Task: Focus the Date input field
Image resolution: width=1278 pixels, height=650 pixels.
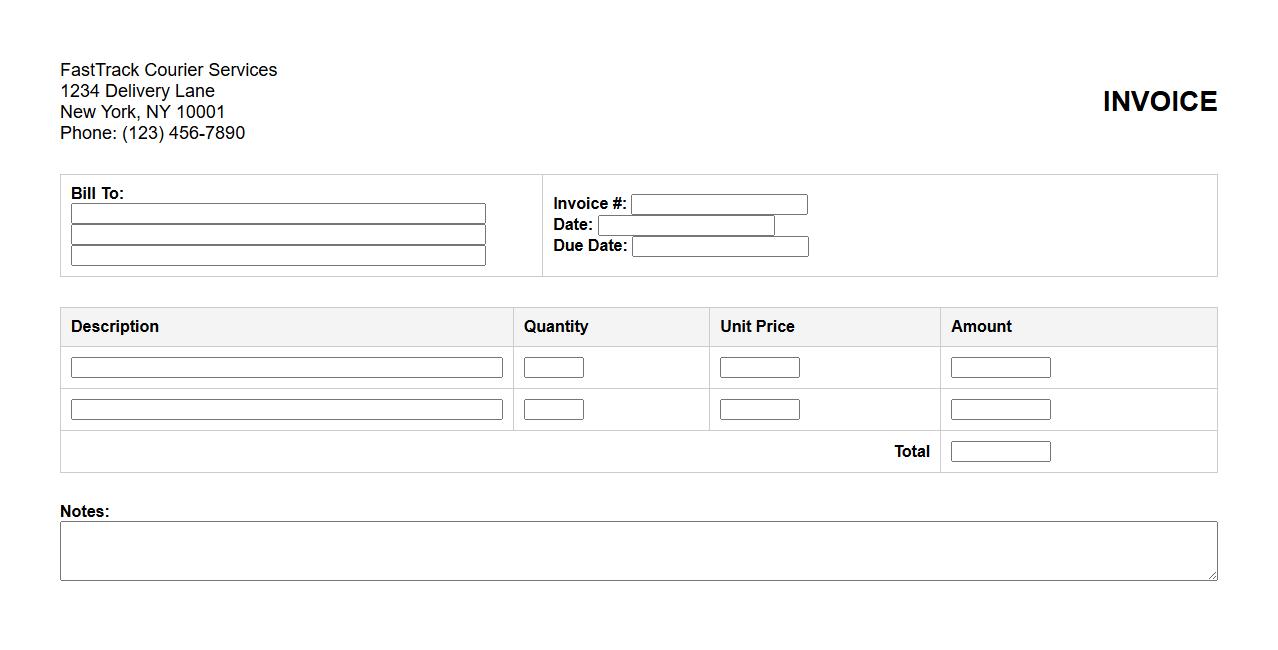Action: click(686, 226)
